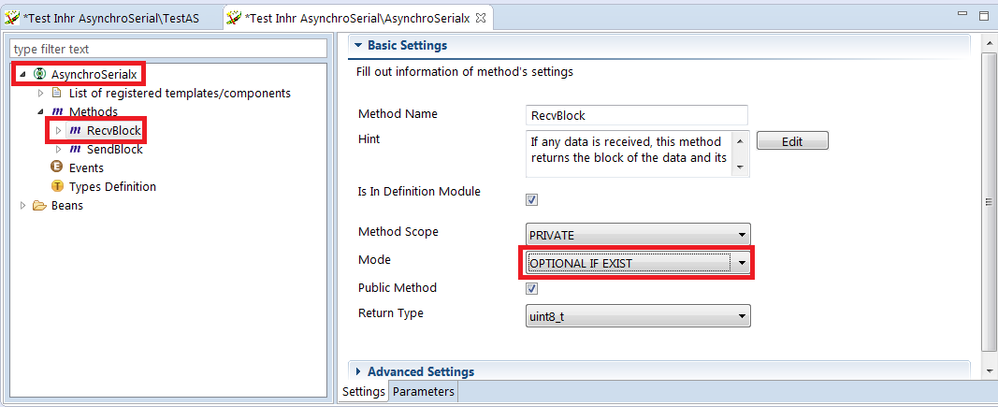Click the Types Definition icon
The image size is (998, 407).
click(x=57, y=187)
